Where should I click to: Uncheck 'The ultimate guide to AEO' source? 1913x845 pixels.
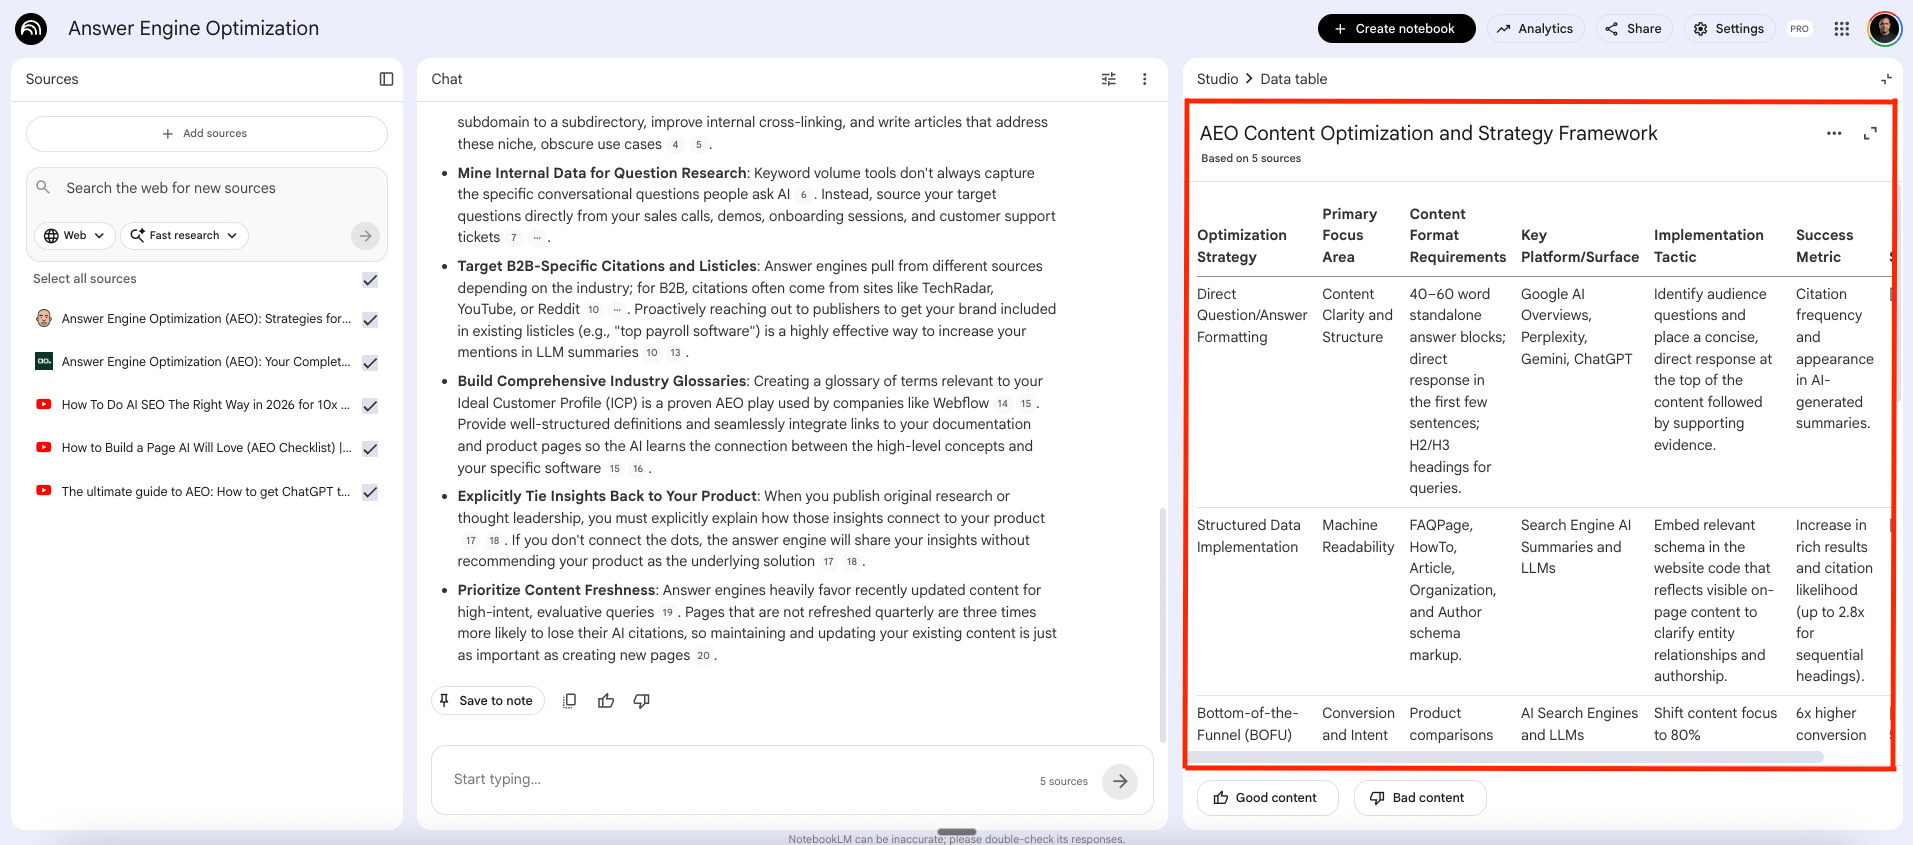tap(370, 492)
